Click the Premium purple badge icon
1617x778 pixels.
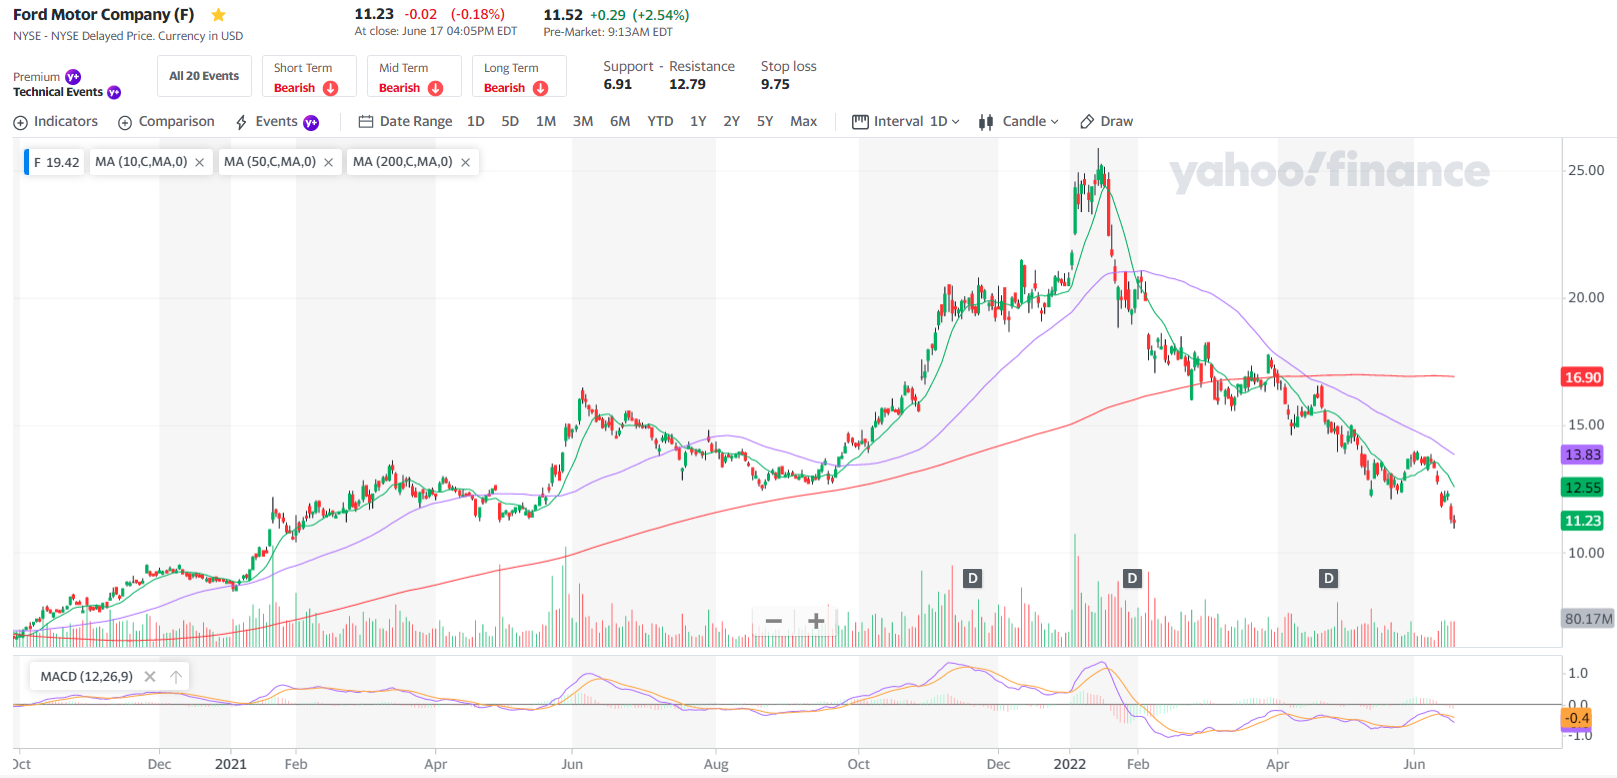[73, 77]
